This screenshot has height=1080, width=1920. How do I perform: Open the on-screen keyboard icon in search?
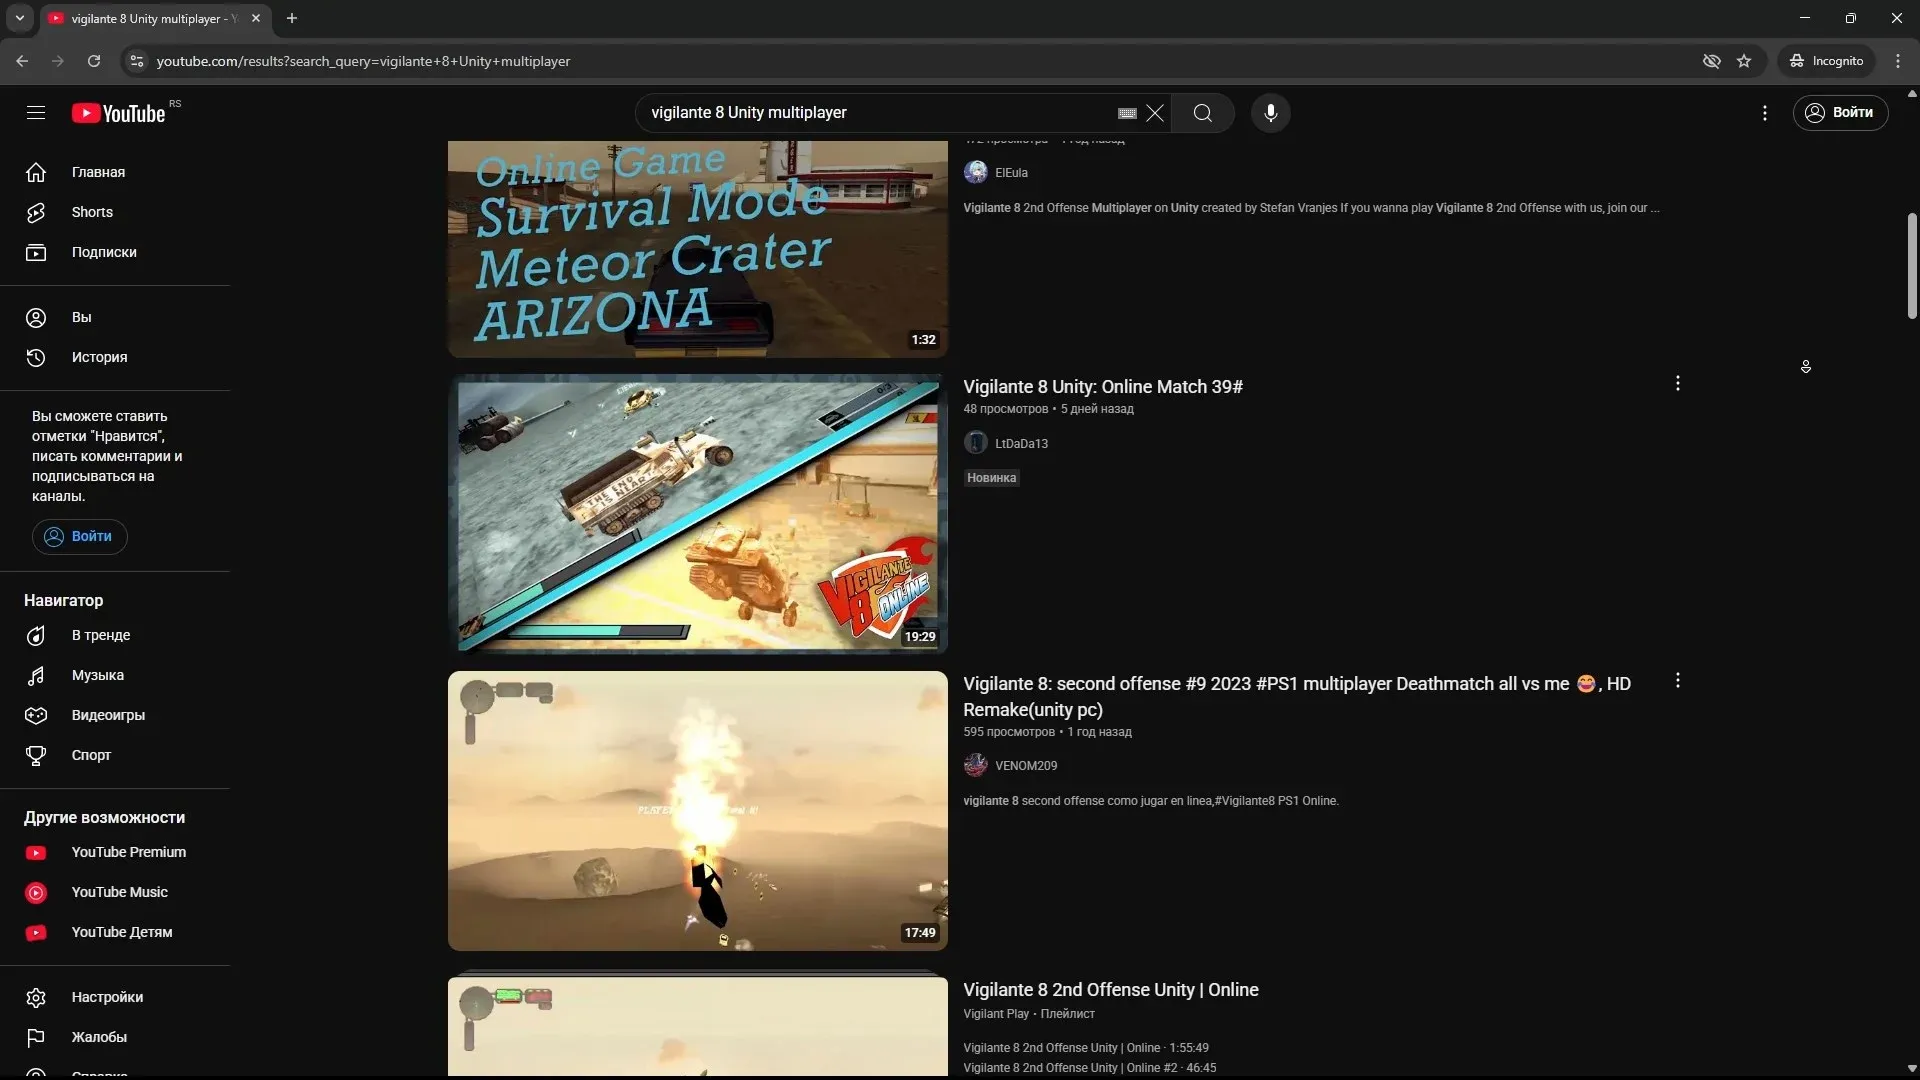[1127, 113]
